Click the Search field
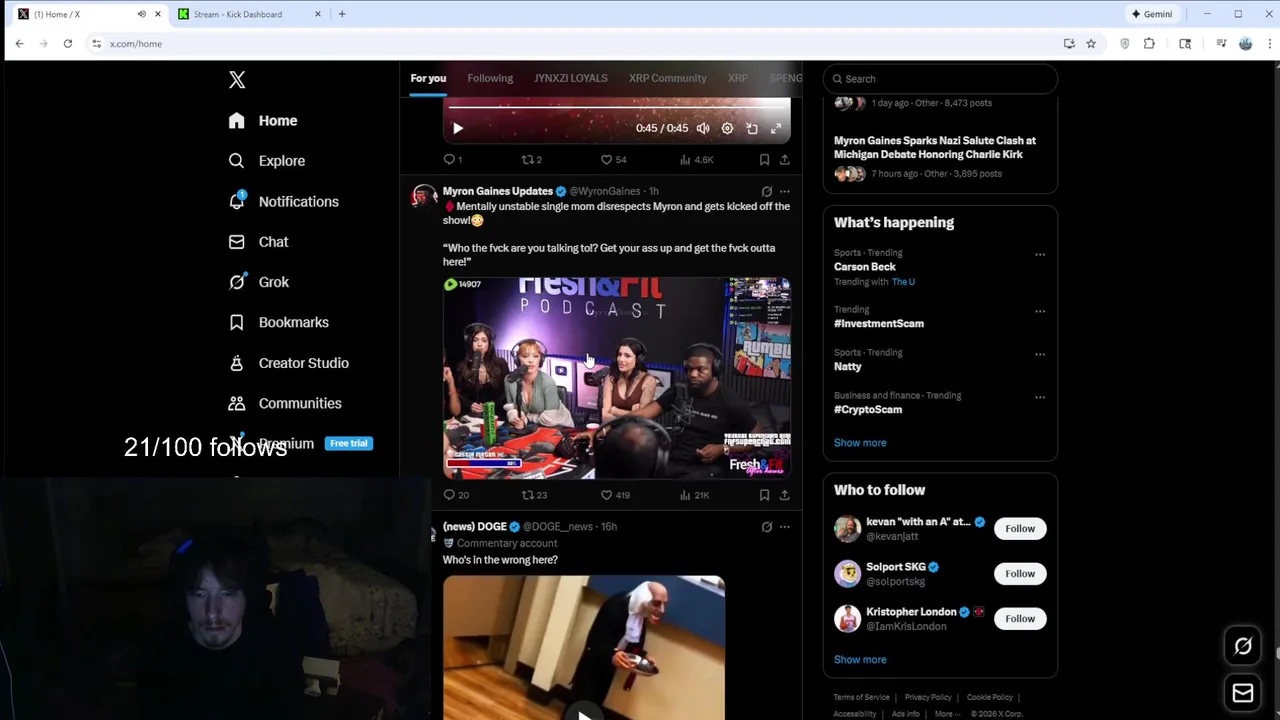 [940, 79]
